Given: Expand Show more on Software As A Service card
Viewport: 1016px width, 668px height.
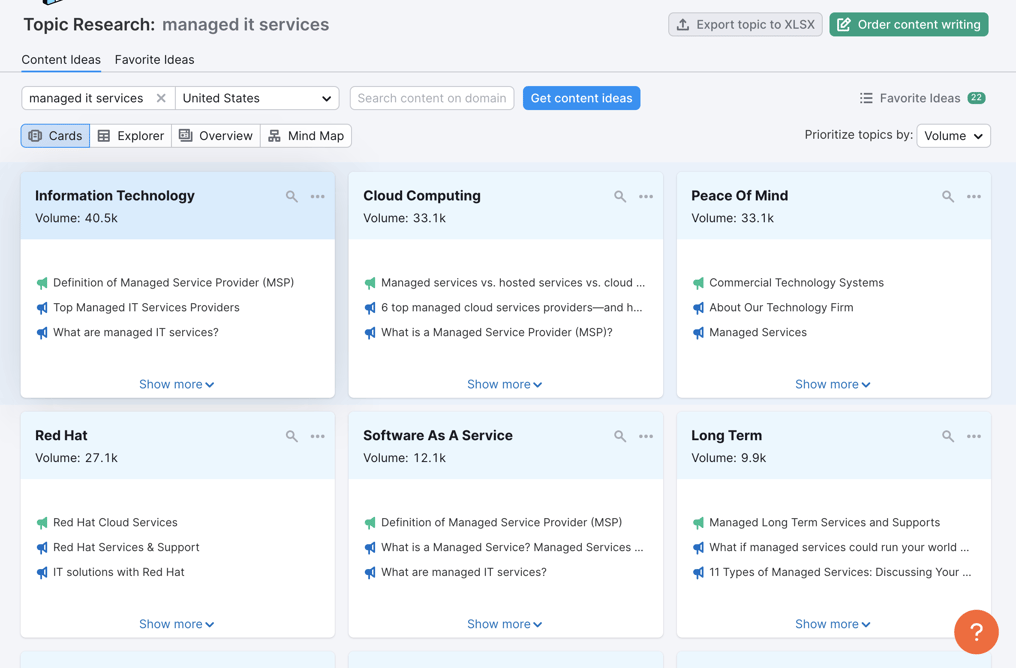Looking at the screenshot, I should [x=504, y=624].
